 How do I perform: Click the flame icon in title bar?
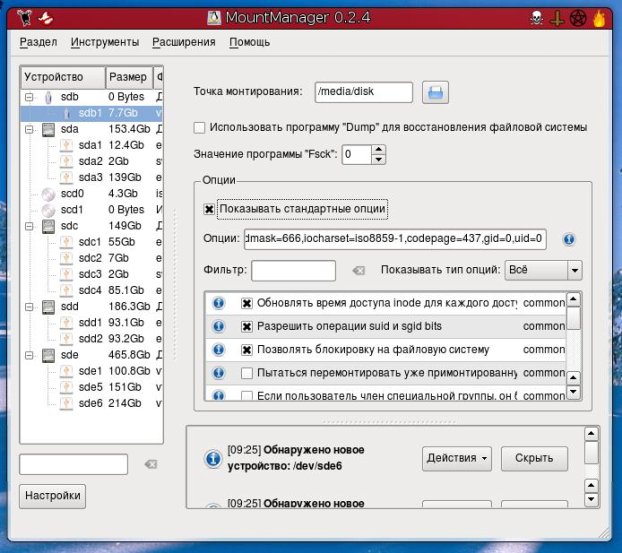[599, 18]
